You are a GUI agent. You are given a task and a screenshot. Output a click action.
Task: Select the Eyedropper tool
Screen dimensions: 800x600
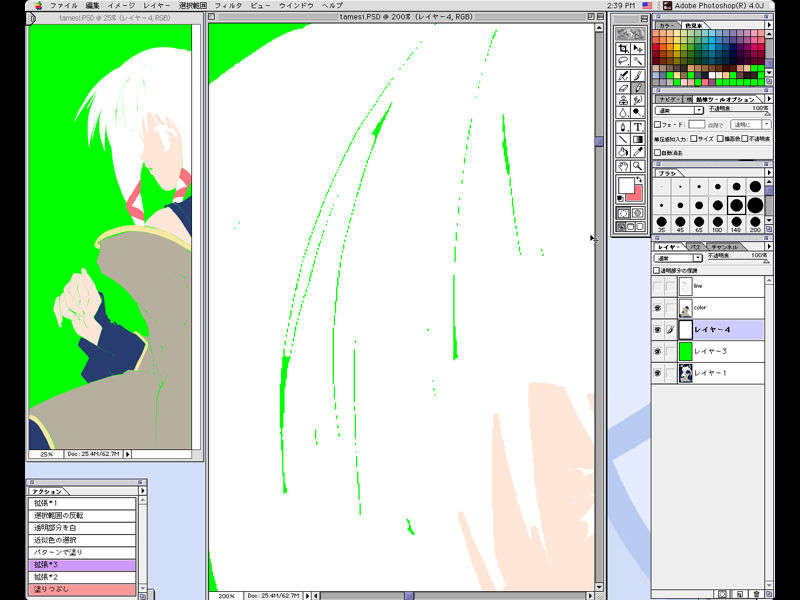click(638, 152)
